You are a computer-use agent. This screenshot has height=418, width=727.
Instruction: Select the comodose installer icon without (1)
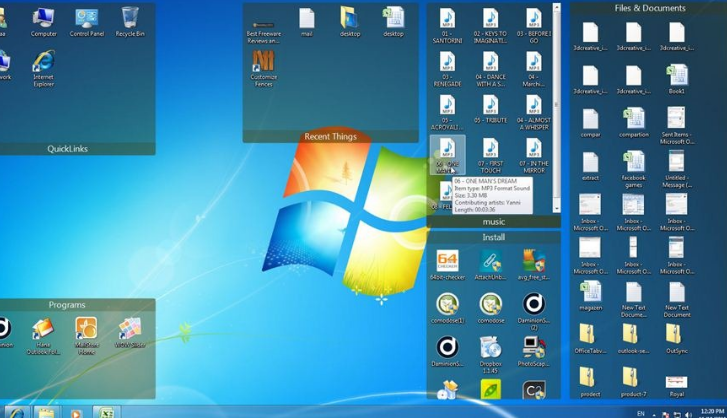pos(491,308)
